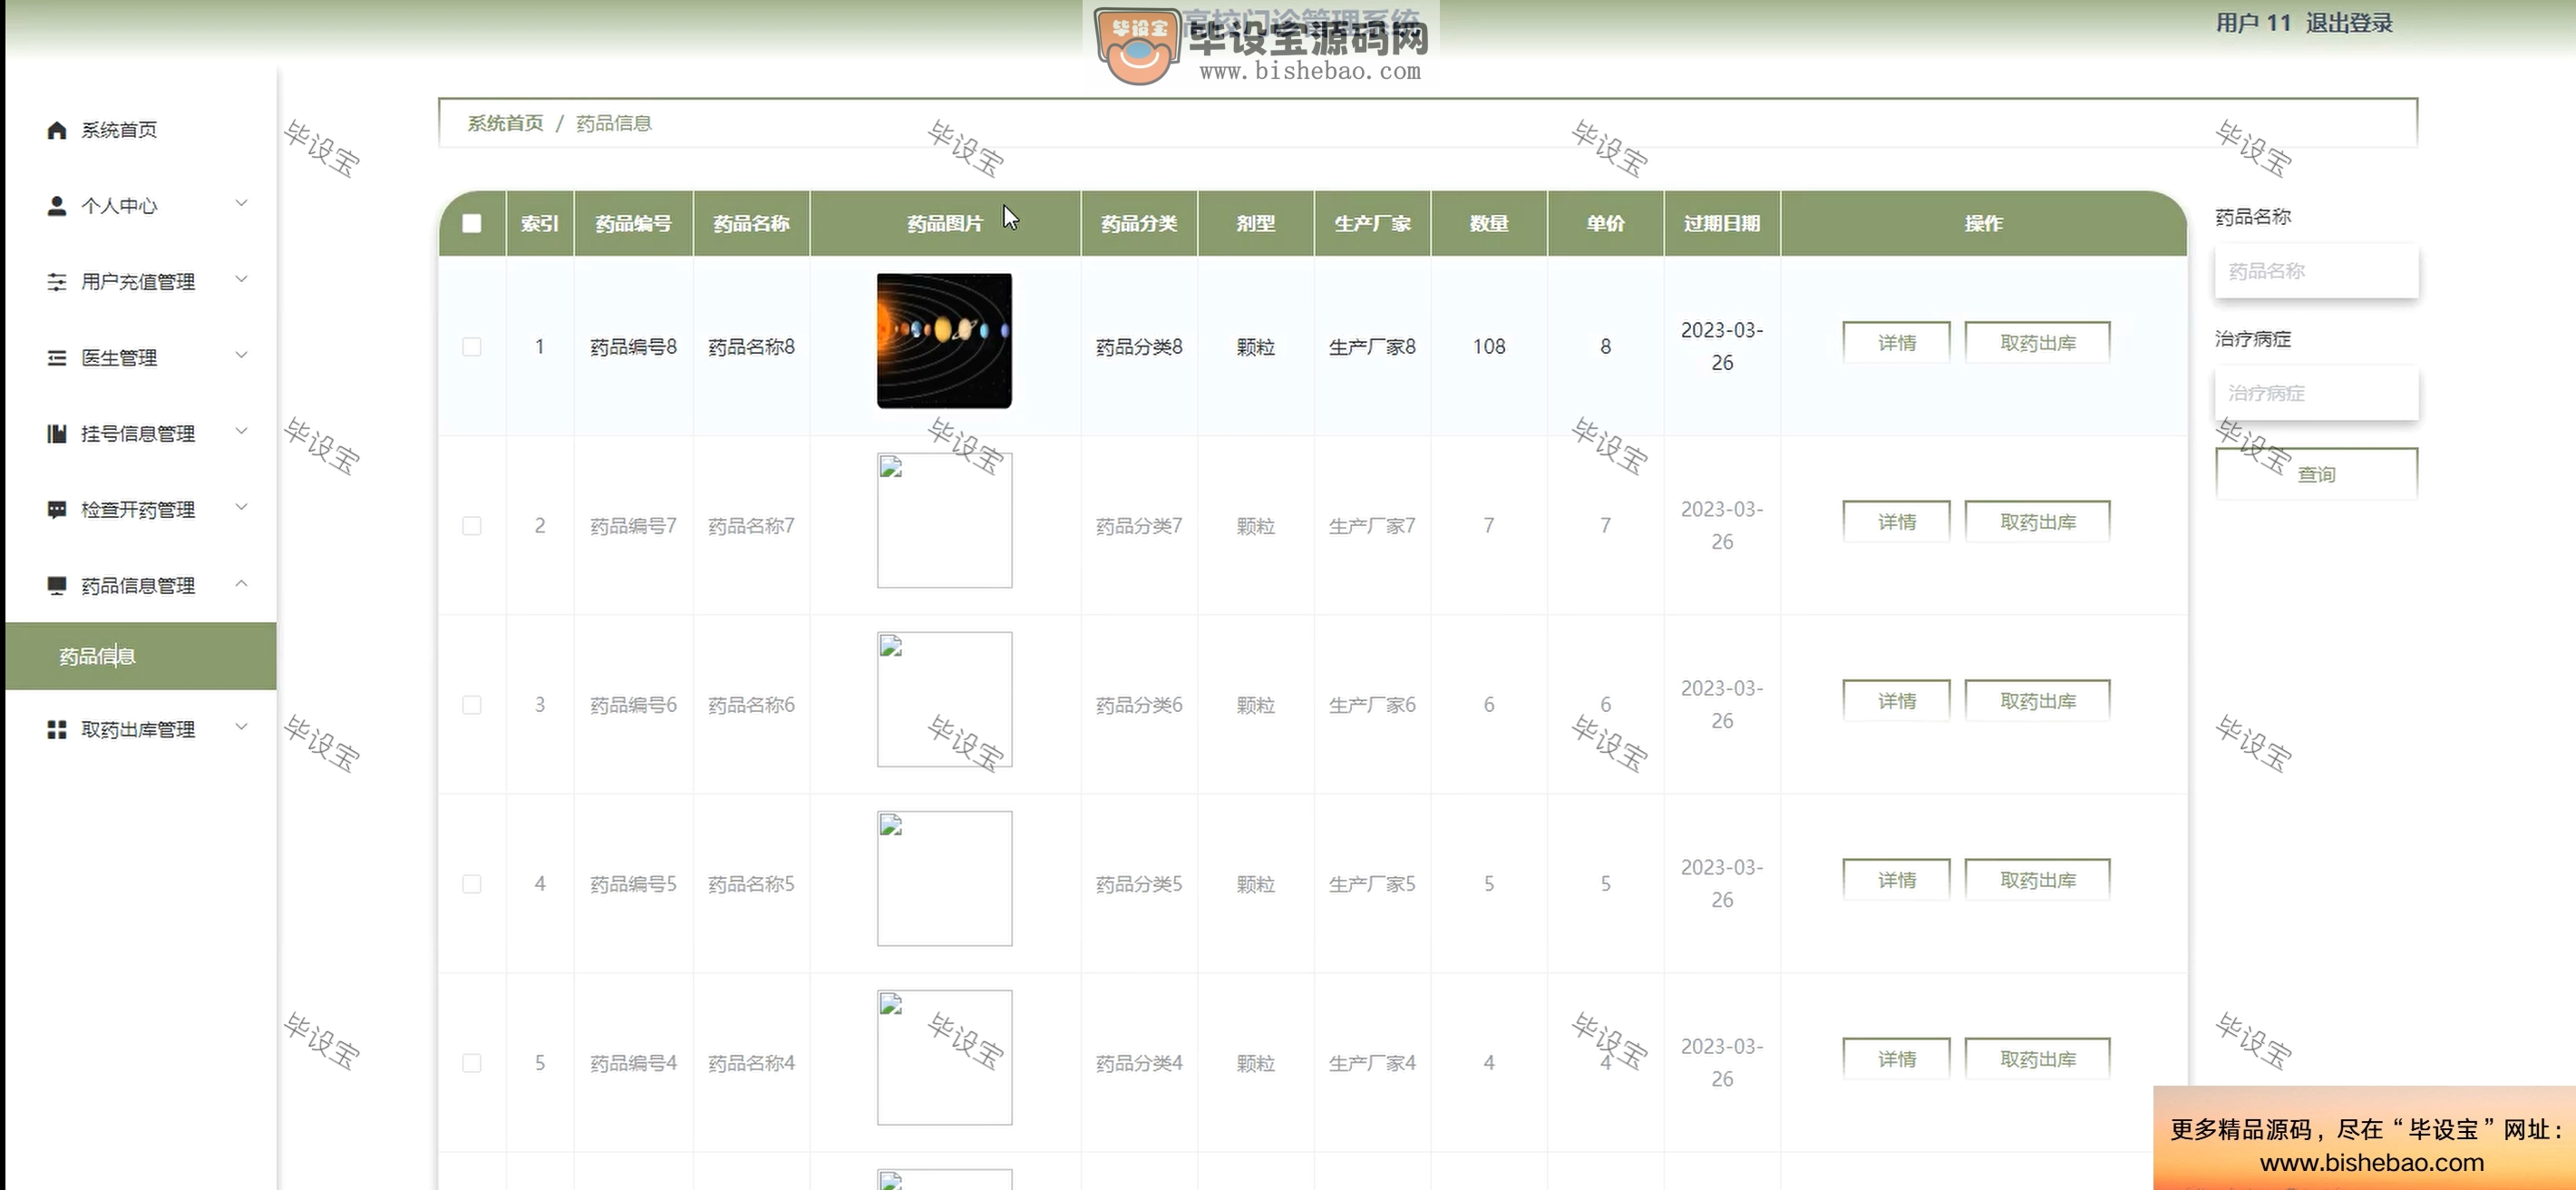Screen dimensions: 2576x1190
Task: Click 详情 for 药品名称6
Action: tap(1896, 701)
